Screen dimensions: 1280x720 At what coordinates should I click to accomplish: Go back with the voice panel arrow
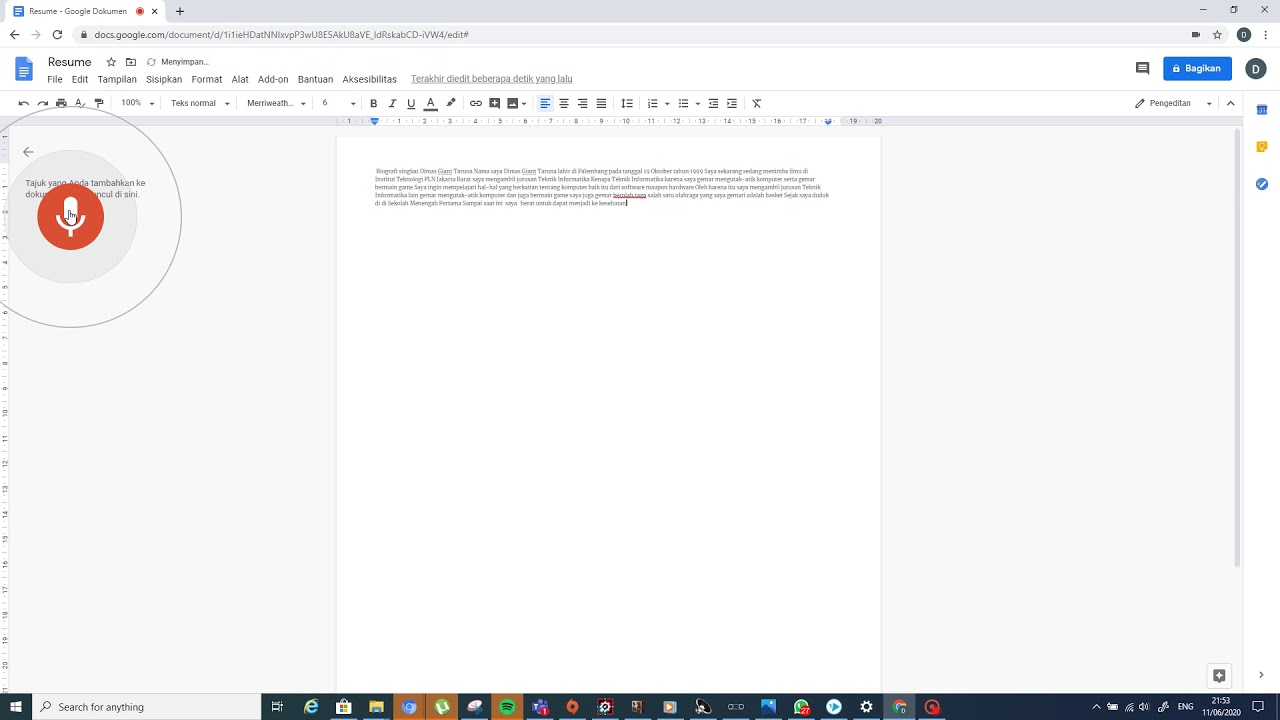click(x=28, y=152)
